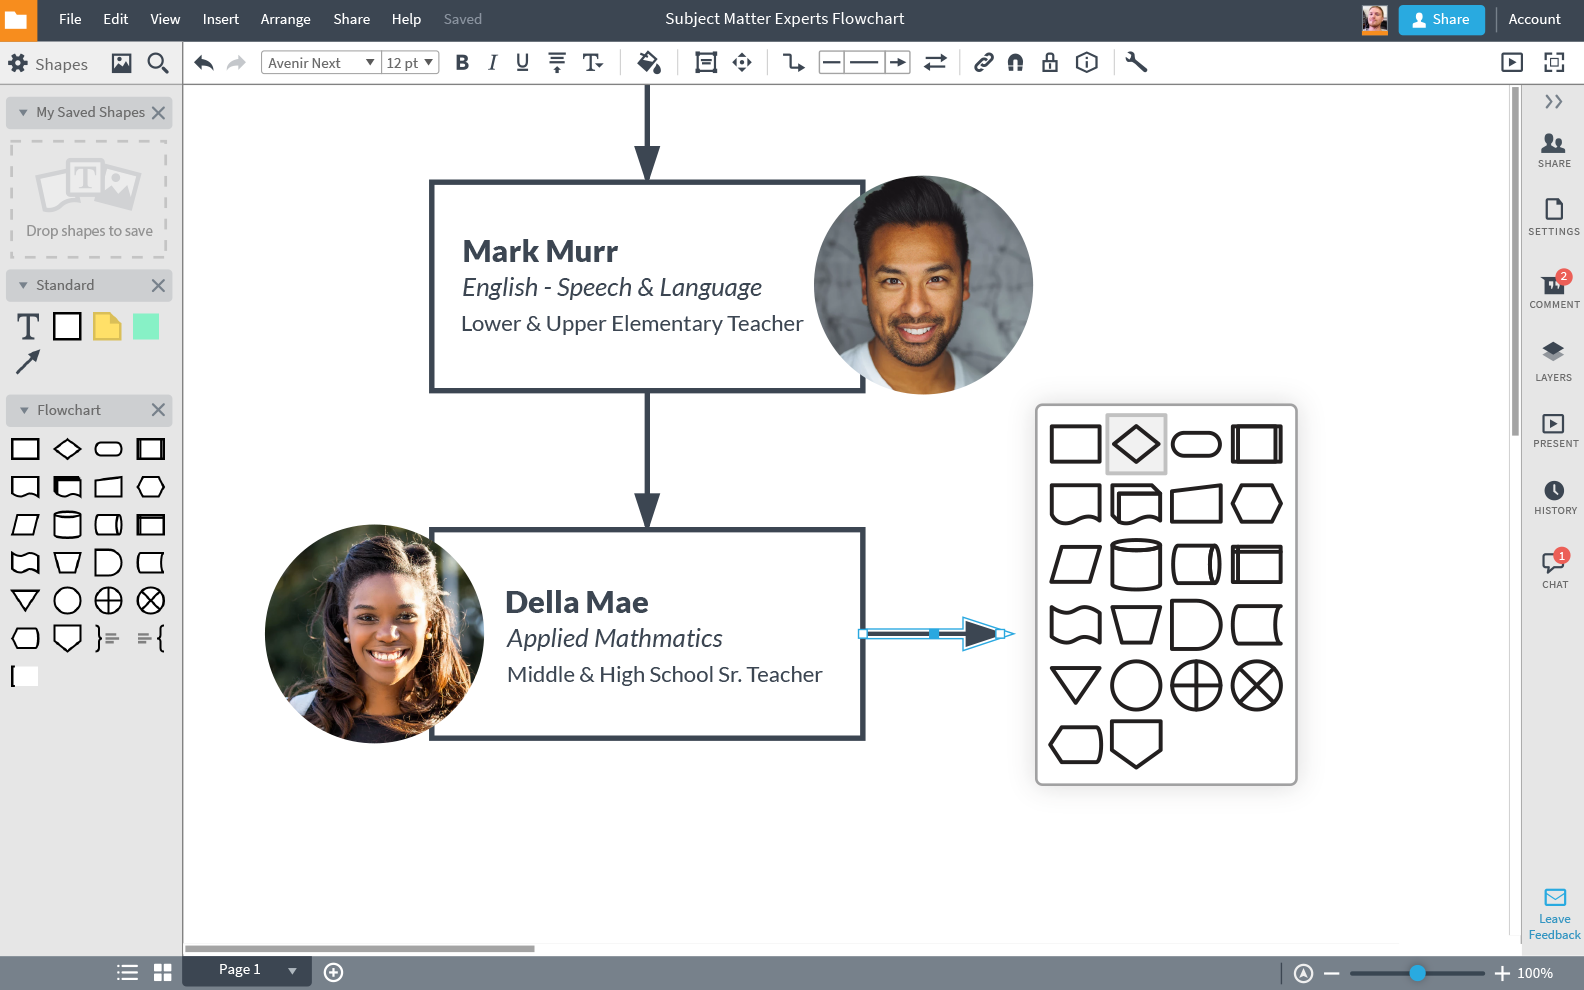Image resolution: width=1584 pixels, height=990 pixels.
Task: Select the green block shape
Action: pos(146,327)
